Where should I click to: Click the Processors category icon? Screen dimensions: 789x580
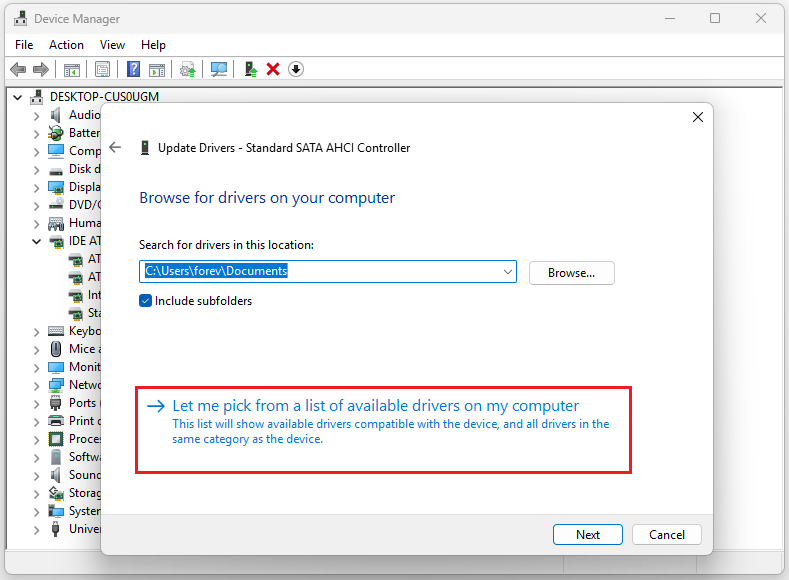click(x=56, y=439)
